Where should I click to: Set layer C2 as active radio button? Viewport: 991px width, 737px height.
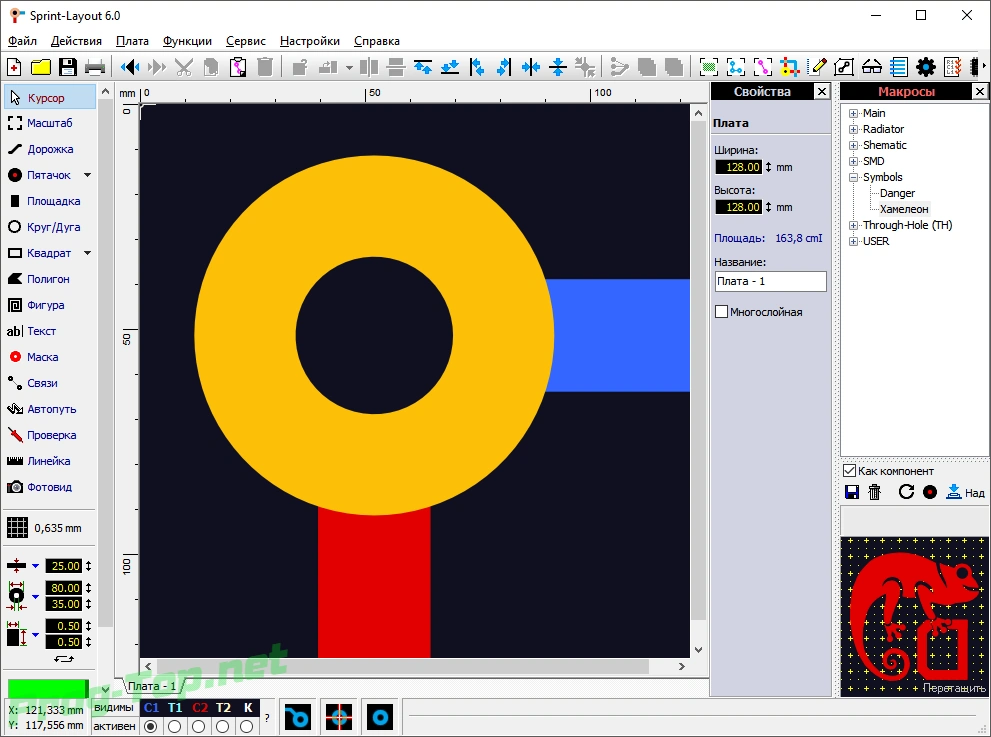click(x=198, y=726)
